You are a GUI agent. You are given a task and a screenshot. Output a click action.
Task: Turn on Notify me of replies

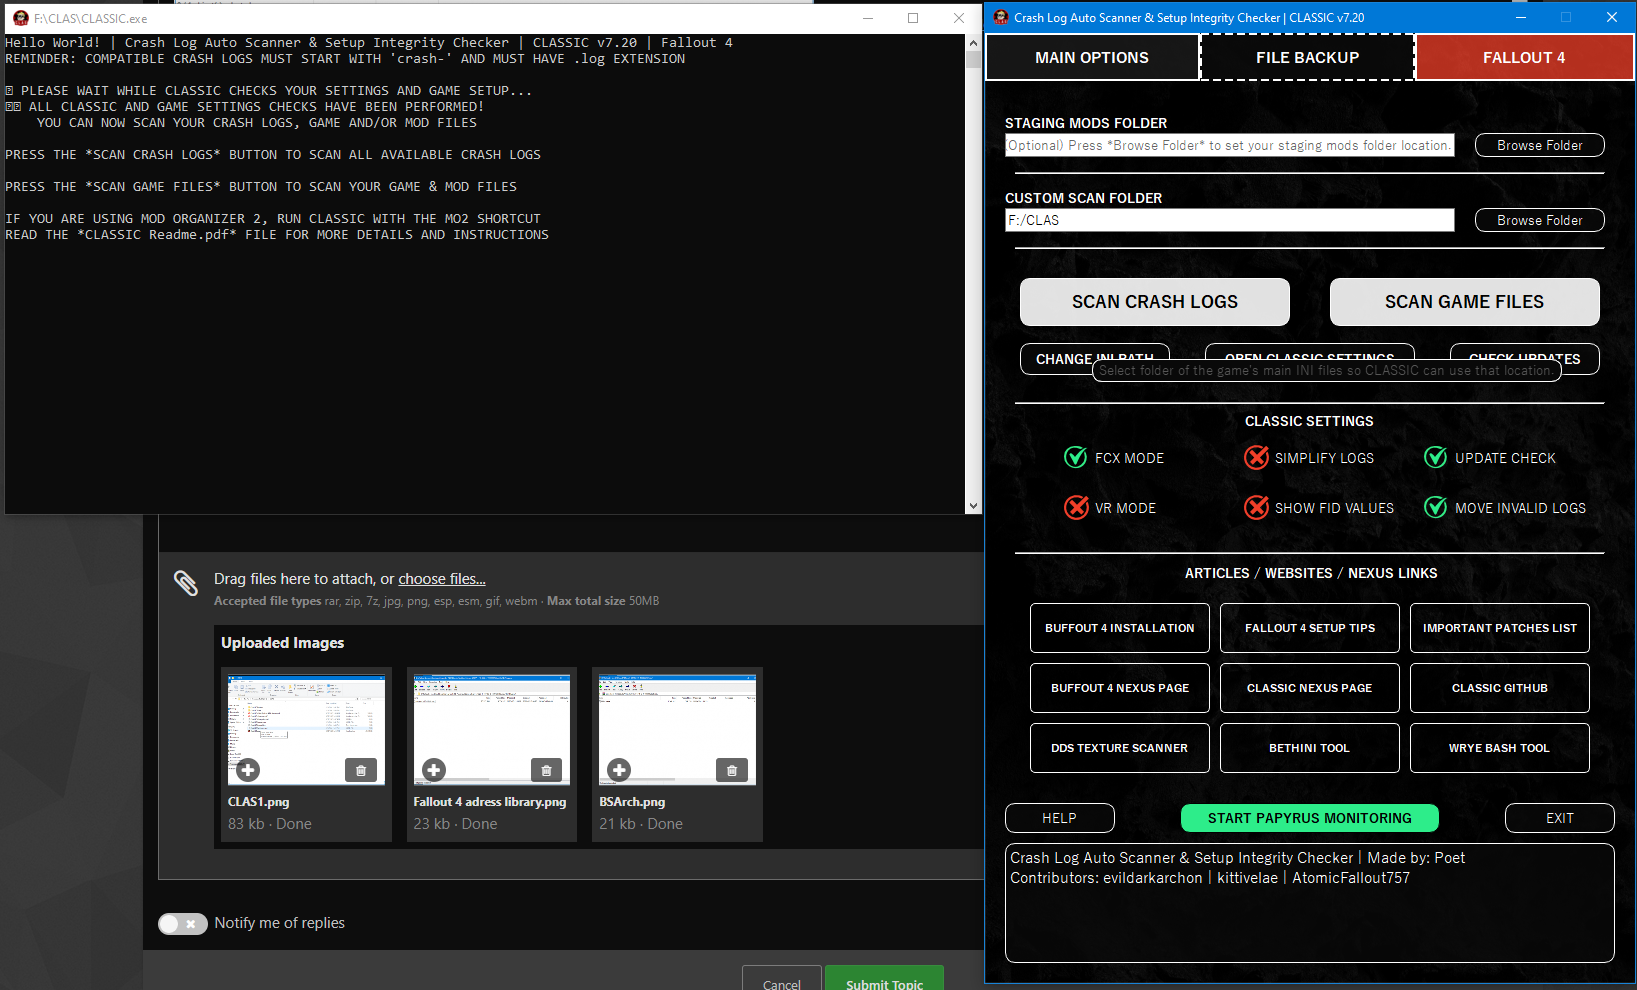[x=183, y=924]
